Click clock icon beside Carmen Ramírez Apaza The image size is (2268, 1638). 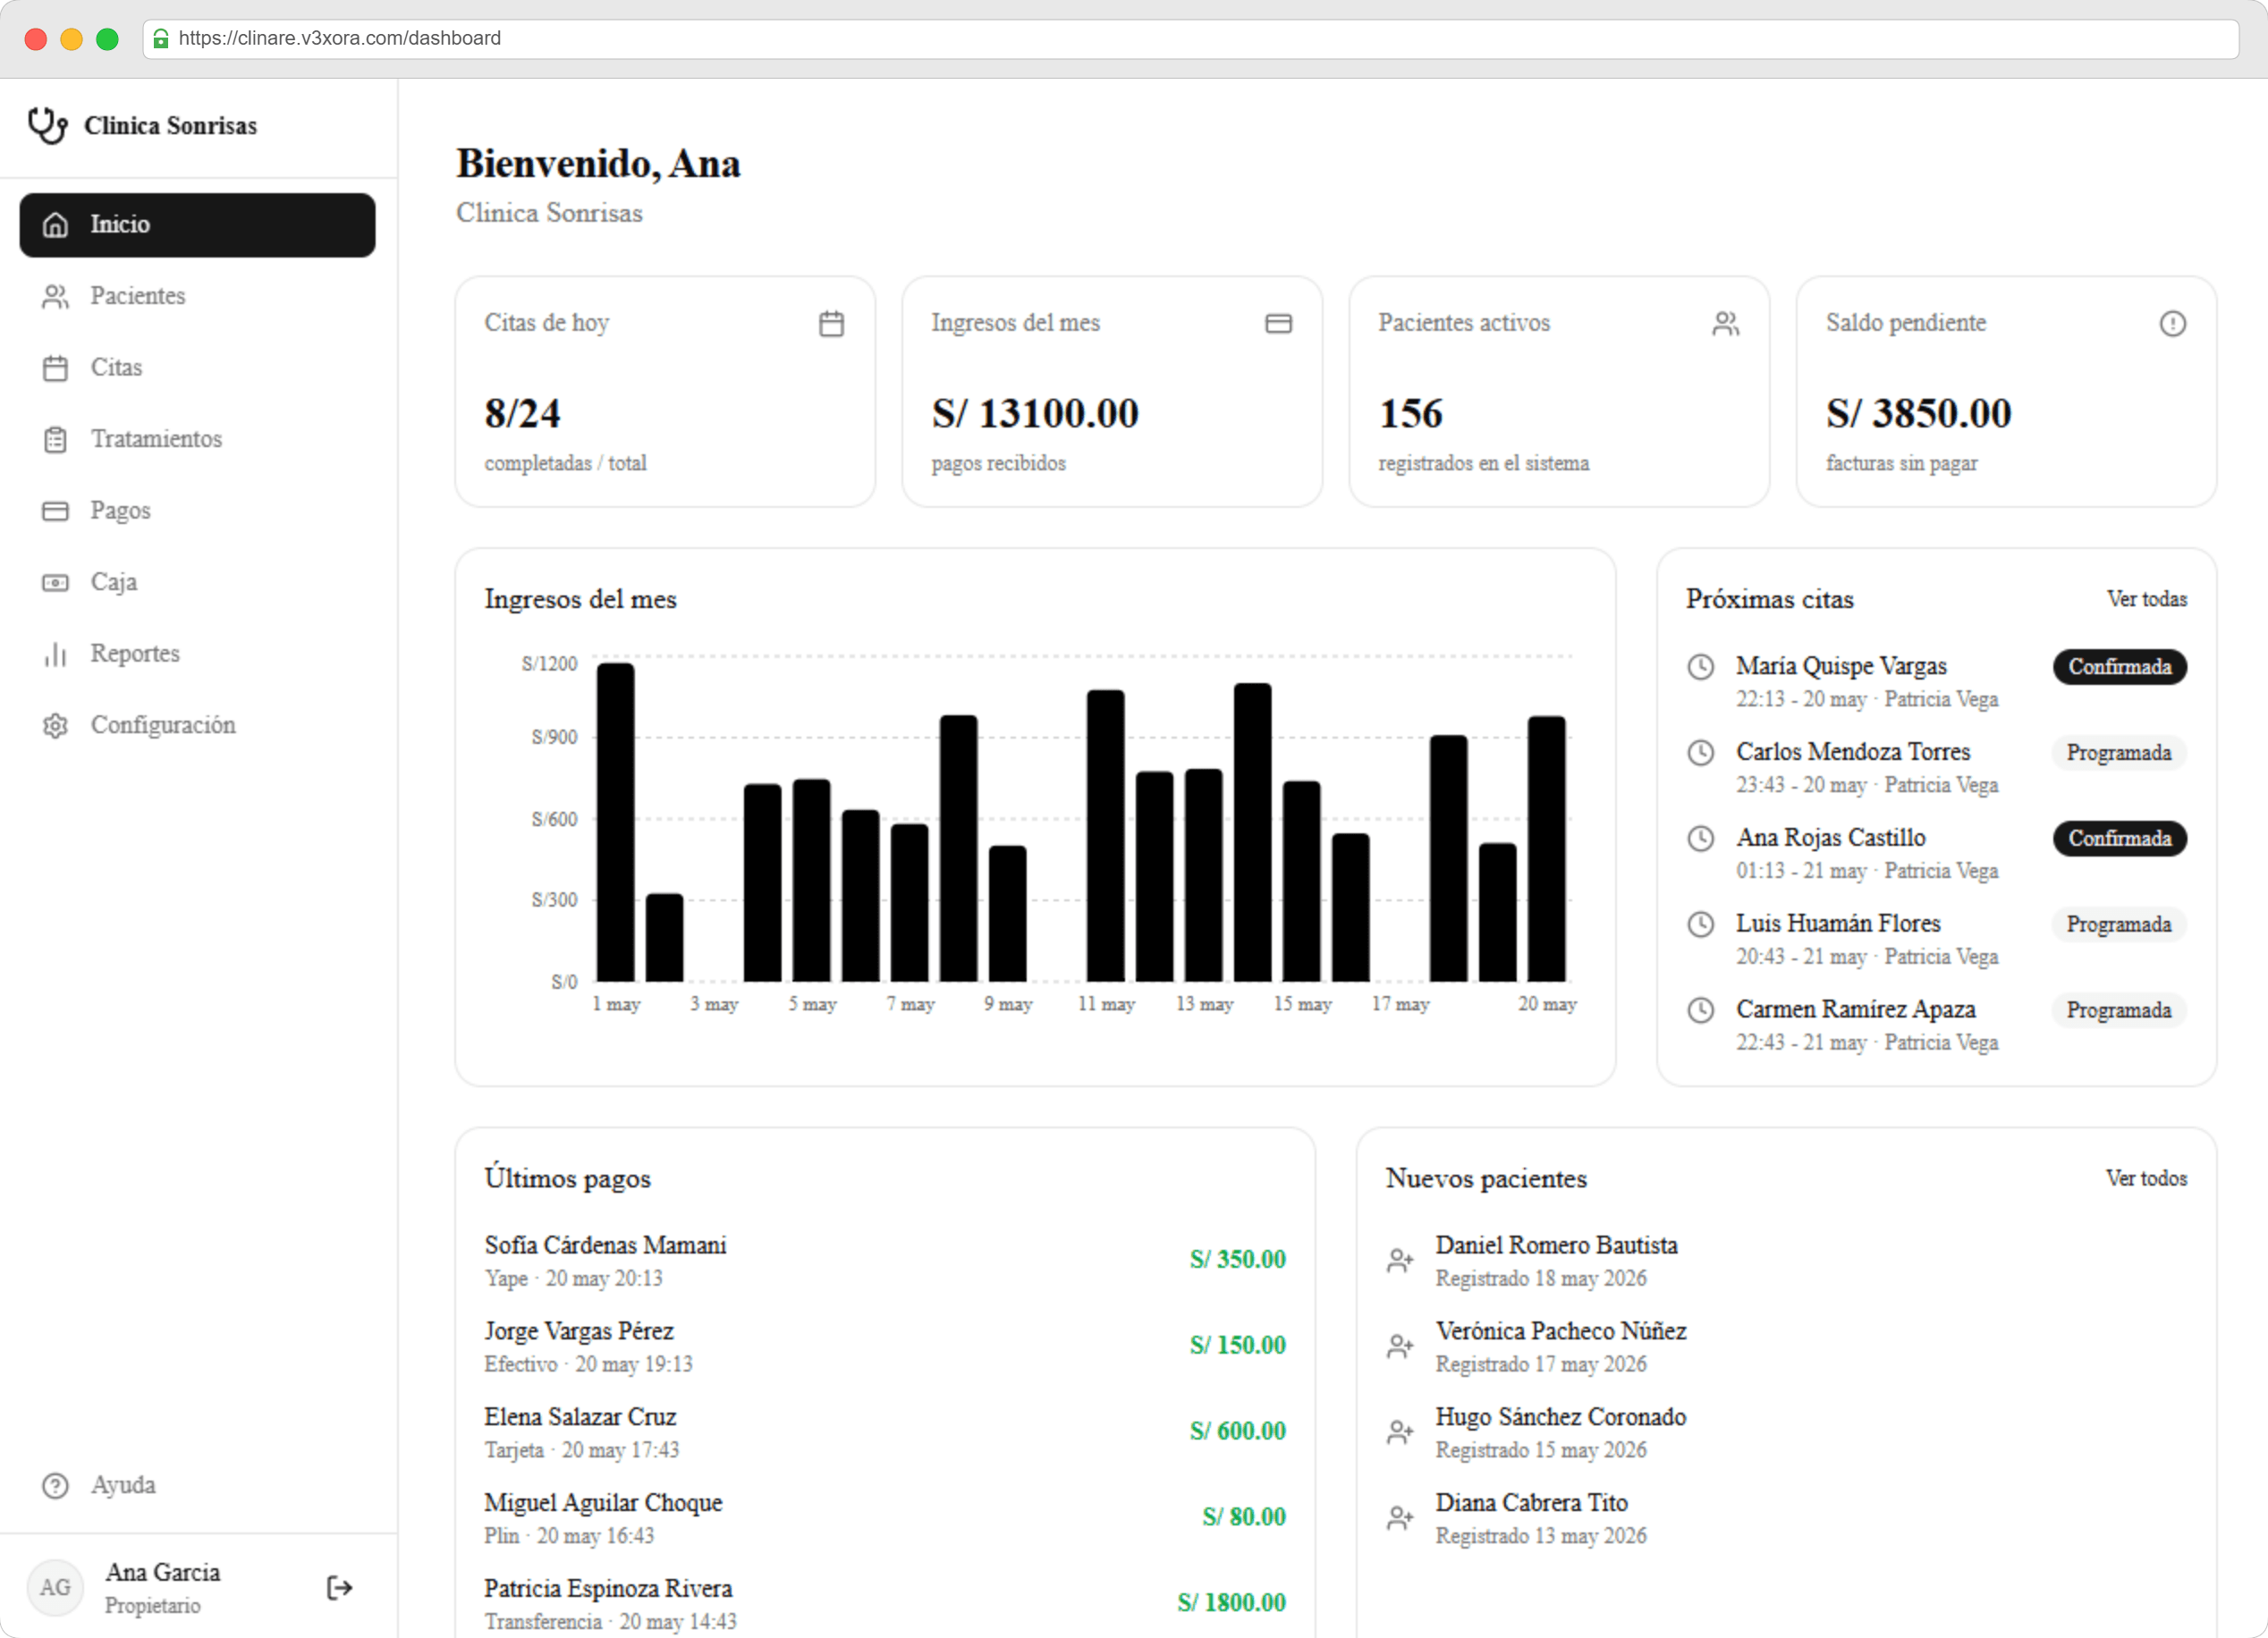(1701, 1011)
